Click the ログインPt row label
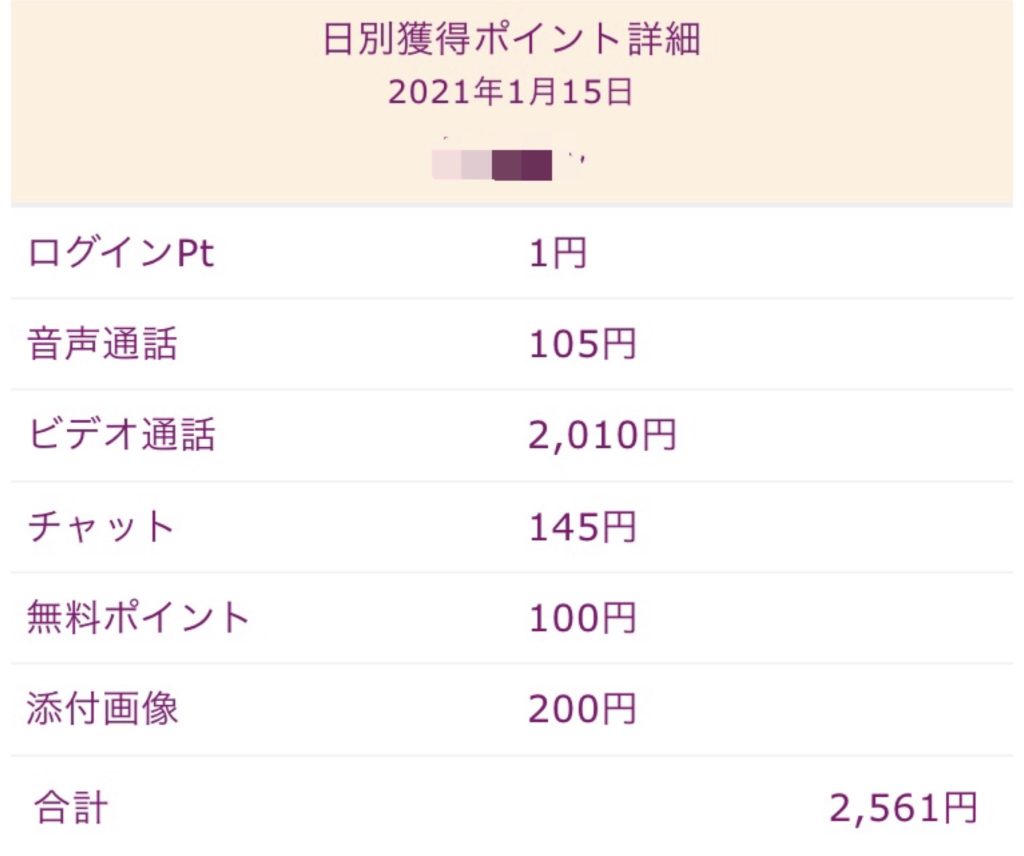 [x=121, y=254]
